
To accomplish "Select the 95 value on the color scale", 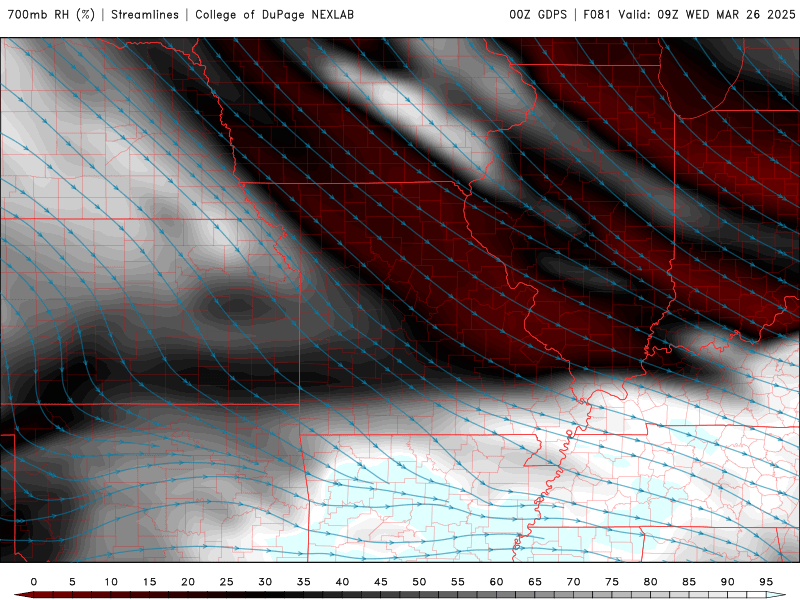I will (766, 582).
